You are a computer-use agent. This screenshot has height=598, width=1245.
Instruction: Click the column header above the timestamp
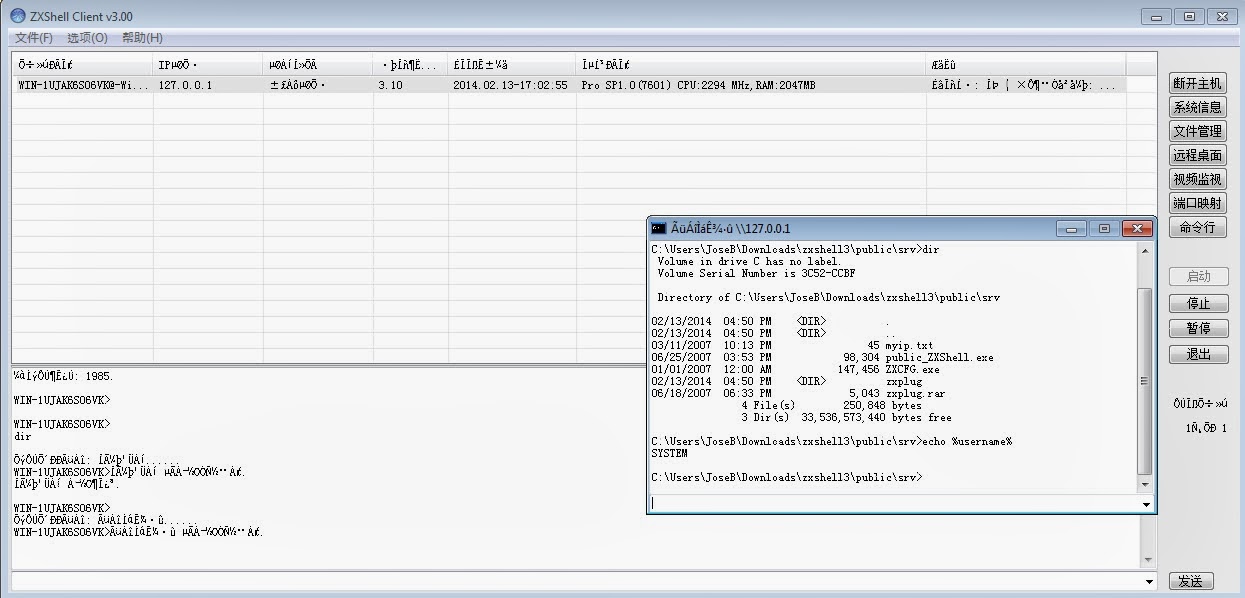click(512, 65)
